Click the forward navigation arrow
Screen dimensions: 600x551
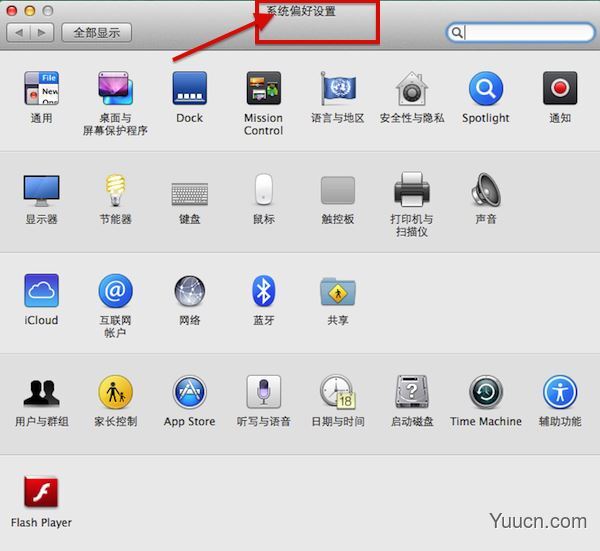pyautogui.click(x=41, y=32)
